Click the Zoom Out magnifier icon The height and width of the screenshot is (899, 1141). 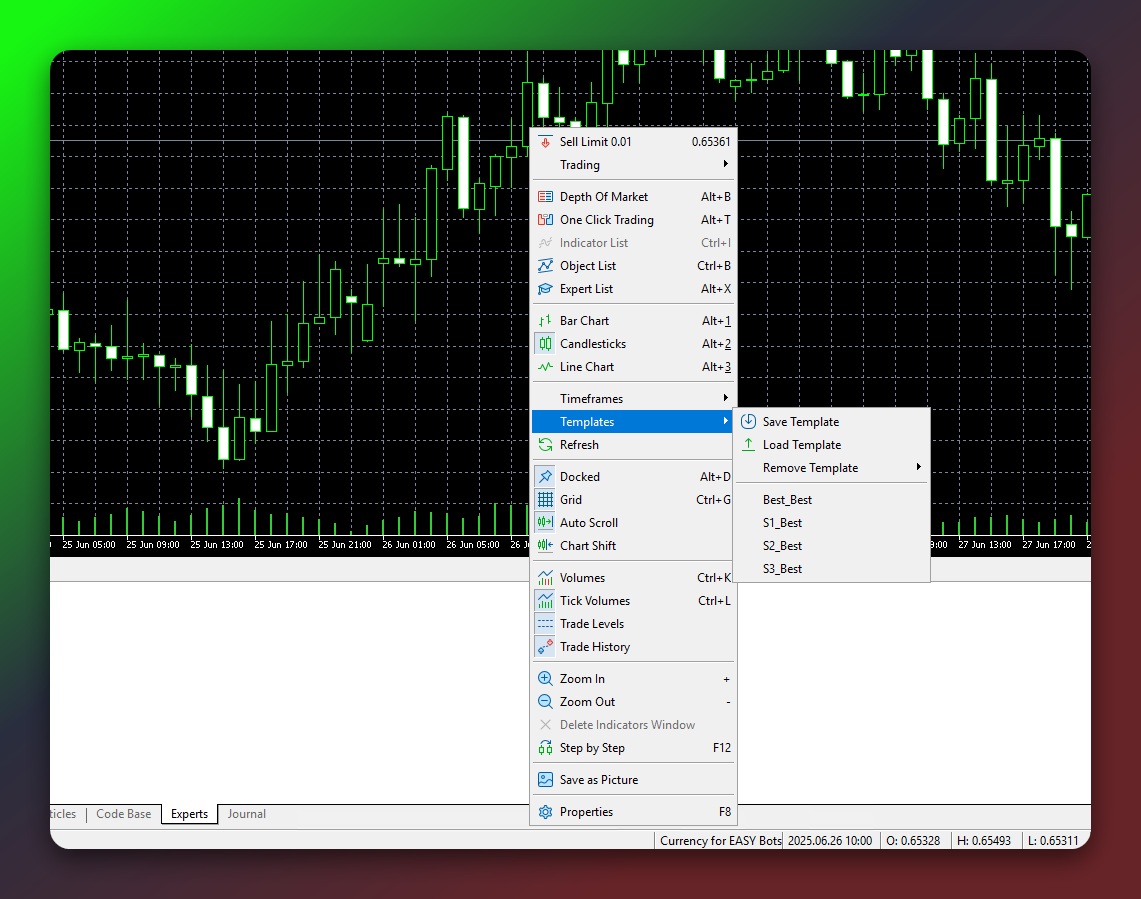click(545, 702)
